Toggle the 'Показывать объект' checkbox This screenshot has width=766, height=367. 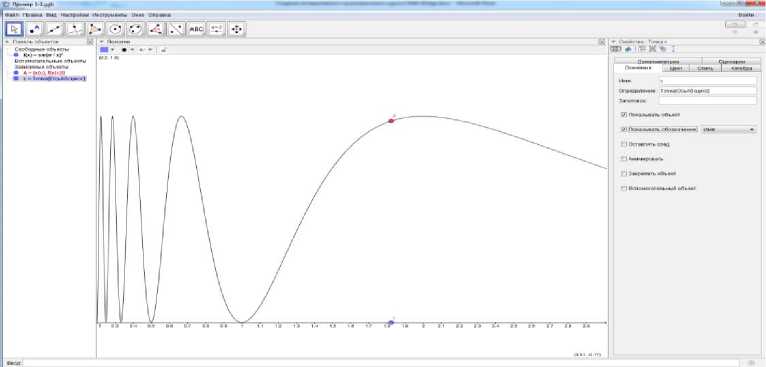click(624, 114)
